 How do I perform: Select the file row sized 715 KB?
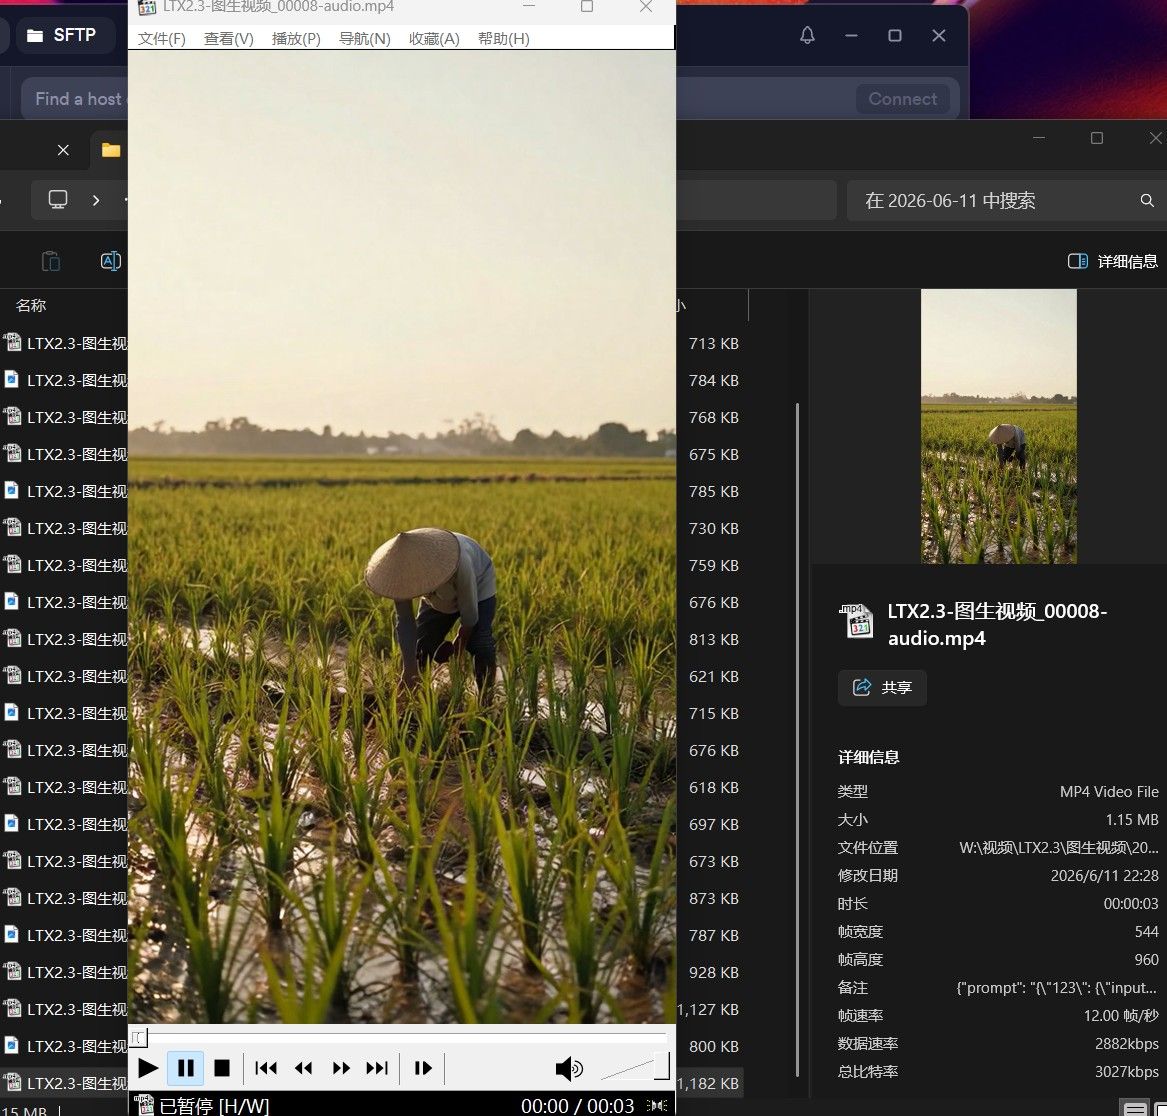click(x=372, y=713)
